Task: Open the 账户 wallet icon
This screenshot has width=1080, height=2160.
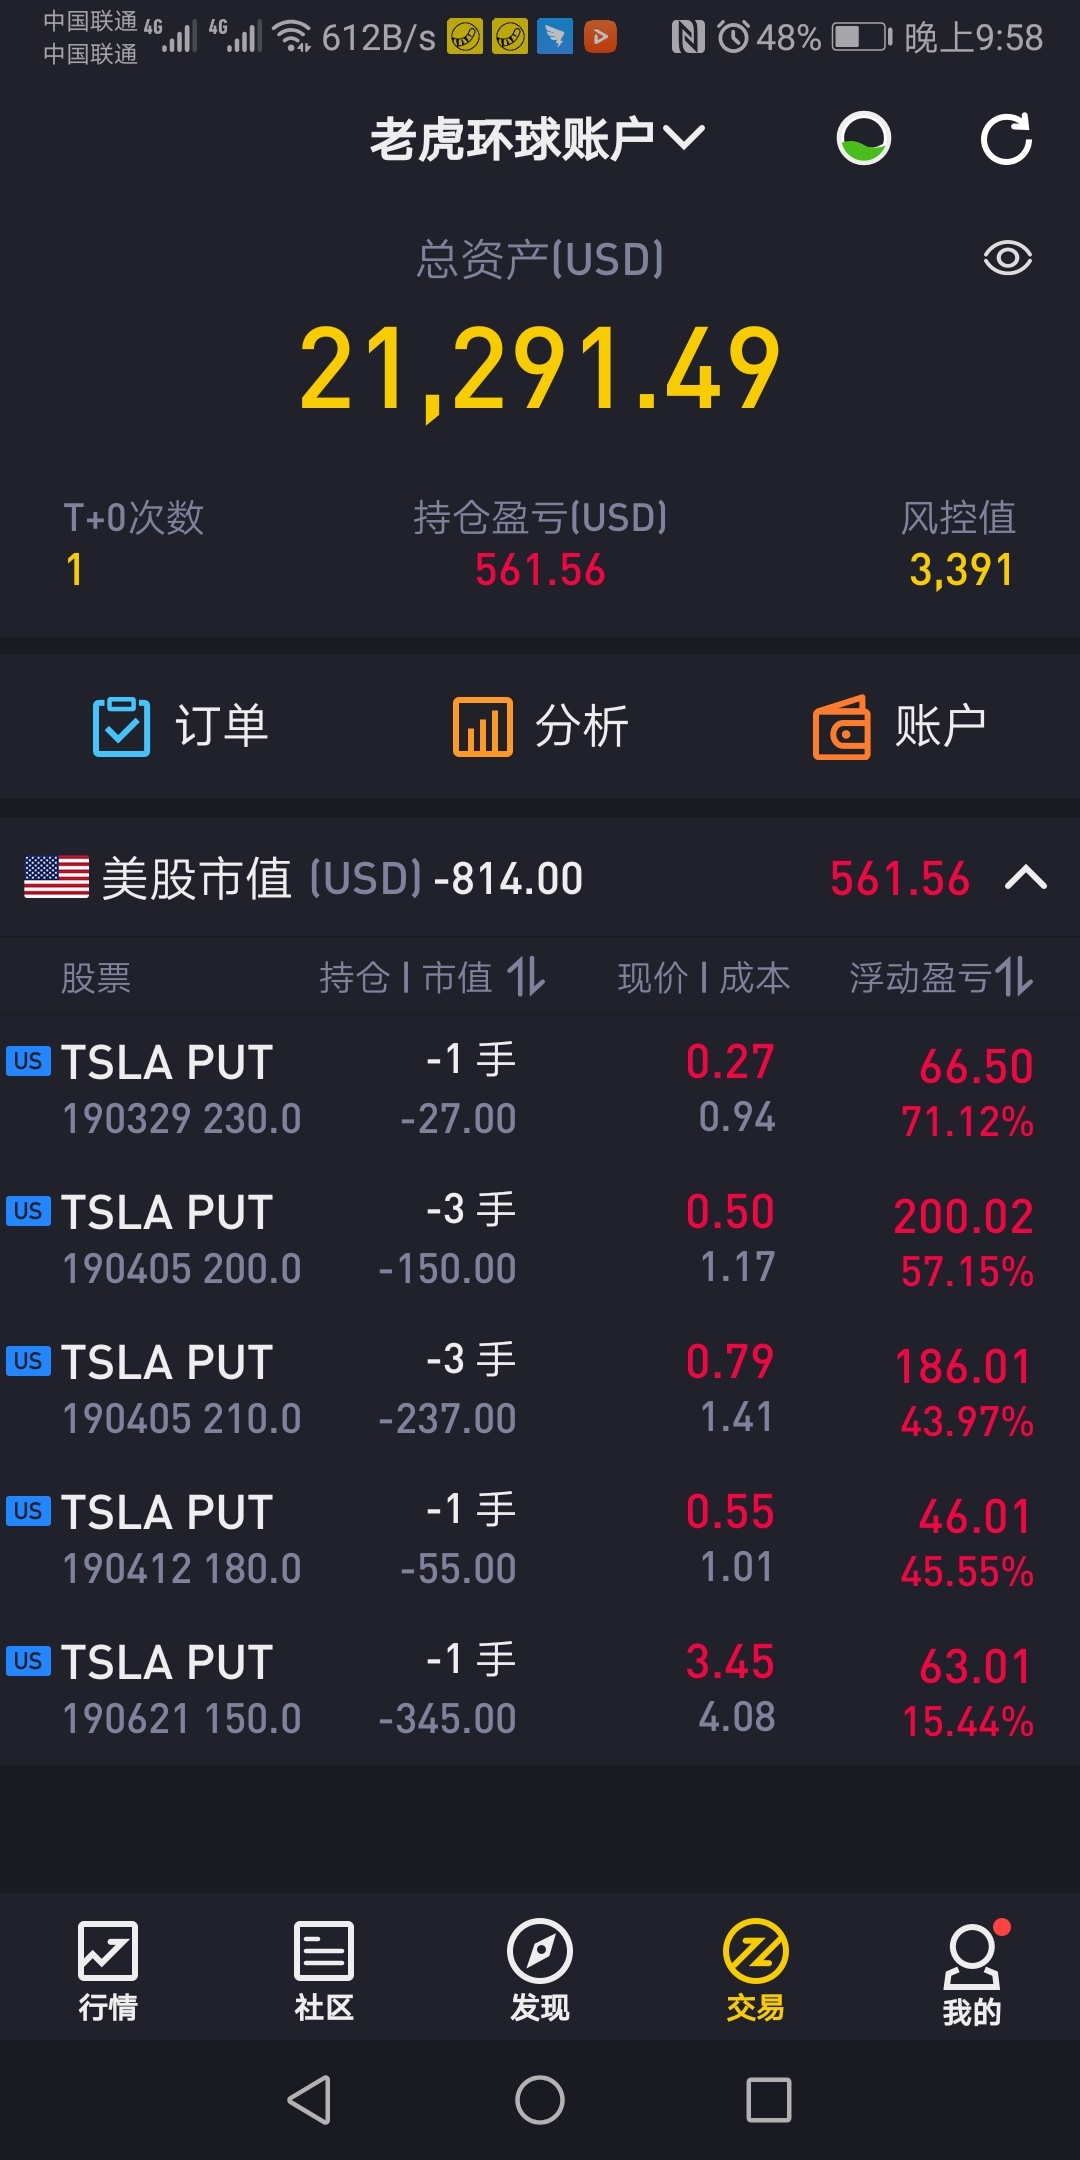Action: [842, 727]
